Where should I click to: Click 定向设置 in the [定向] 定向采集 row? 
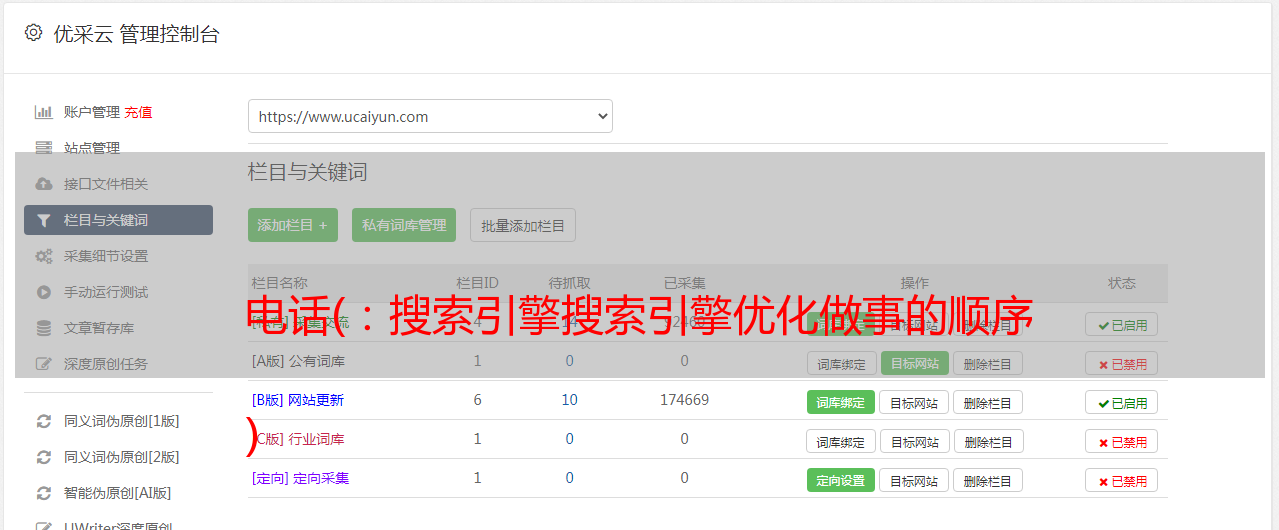click(x=841, y=480)
